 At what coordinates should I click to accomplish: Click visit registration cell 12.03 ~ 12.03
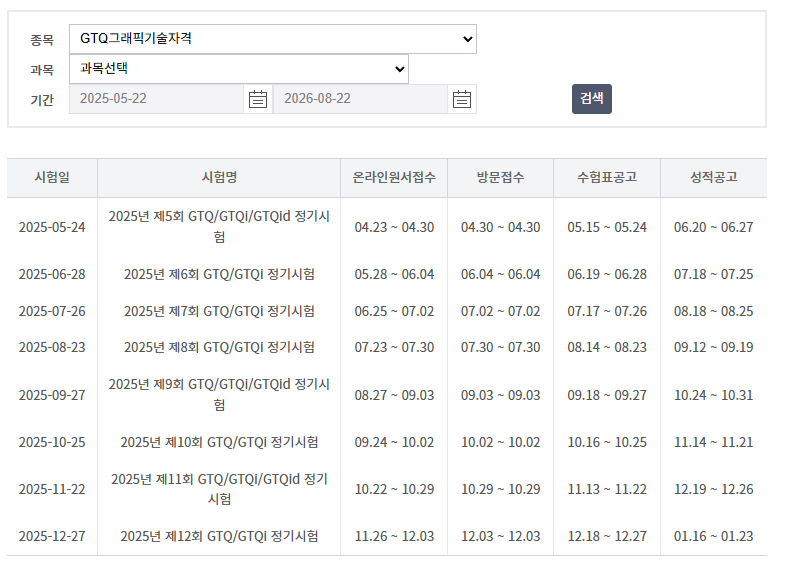(501, 536)
